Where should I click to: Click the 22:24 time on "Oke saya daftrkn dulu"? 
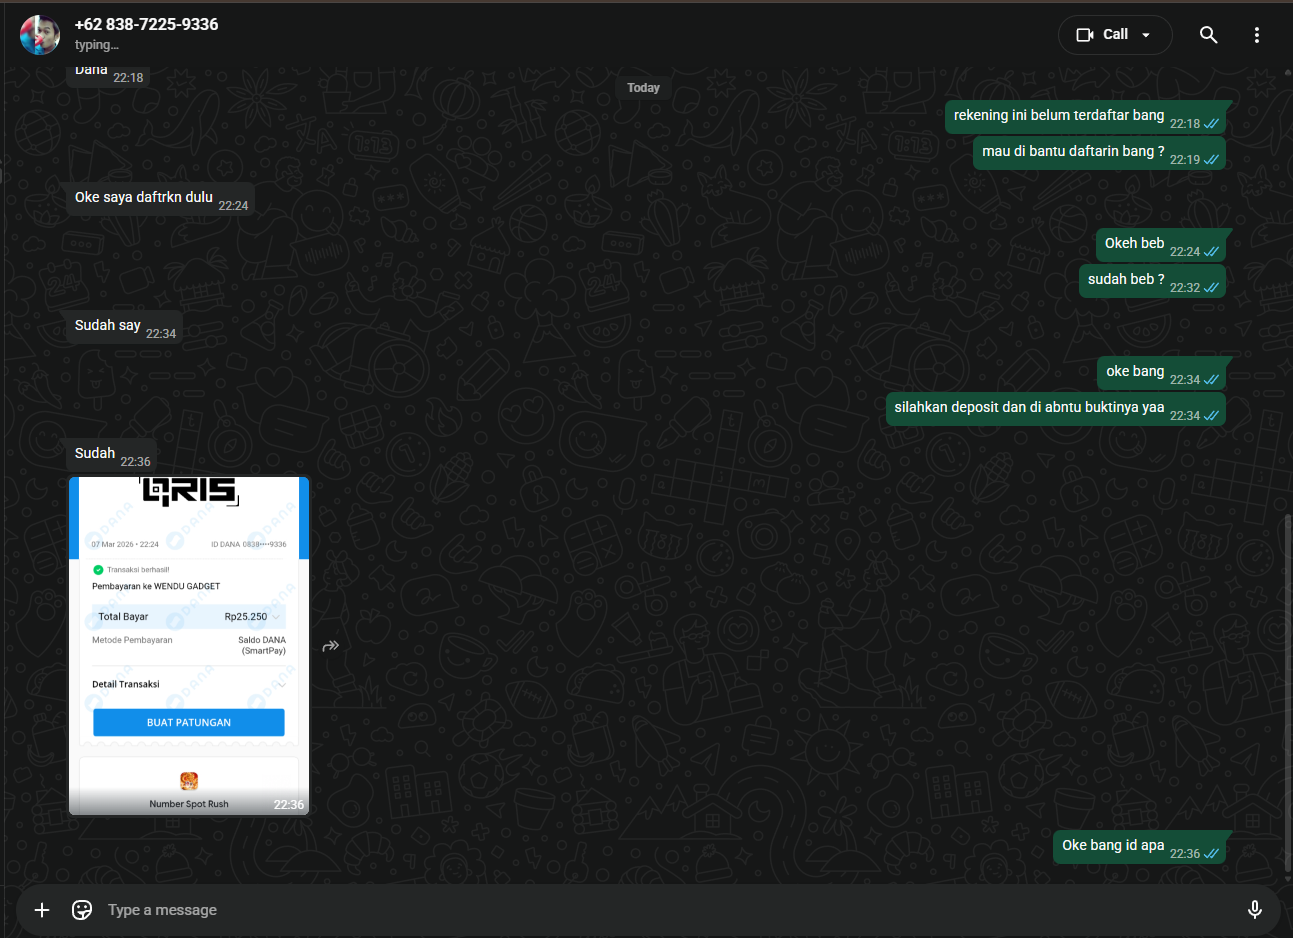tap(233, 206)
